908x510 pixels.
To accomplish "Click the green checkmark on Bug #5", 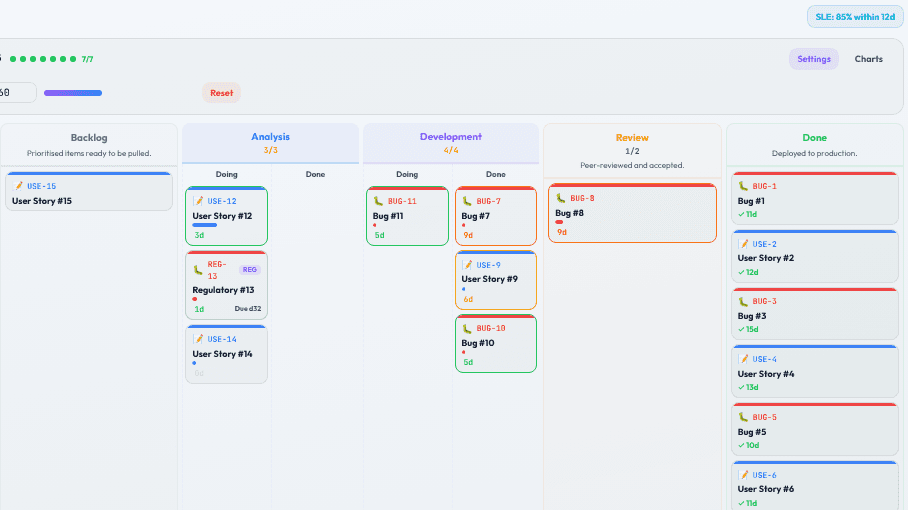I will coord(741,445).
